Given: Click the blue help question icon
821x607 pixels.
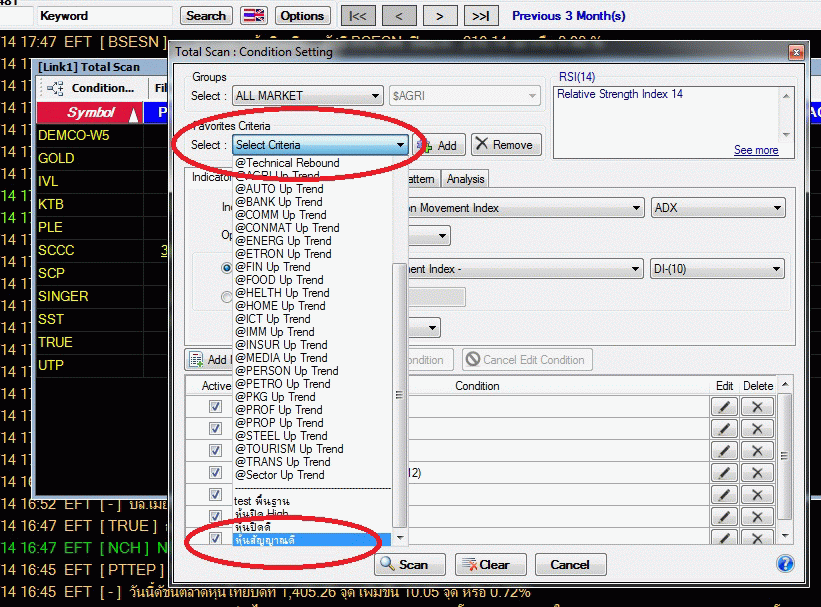Looking at the screenshot, I should [785, 564].
